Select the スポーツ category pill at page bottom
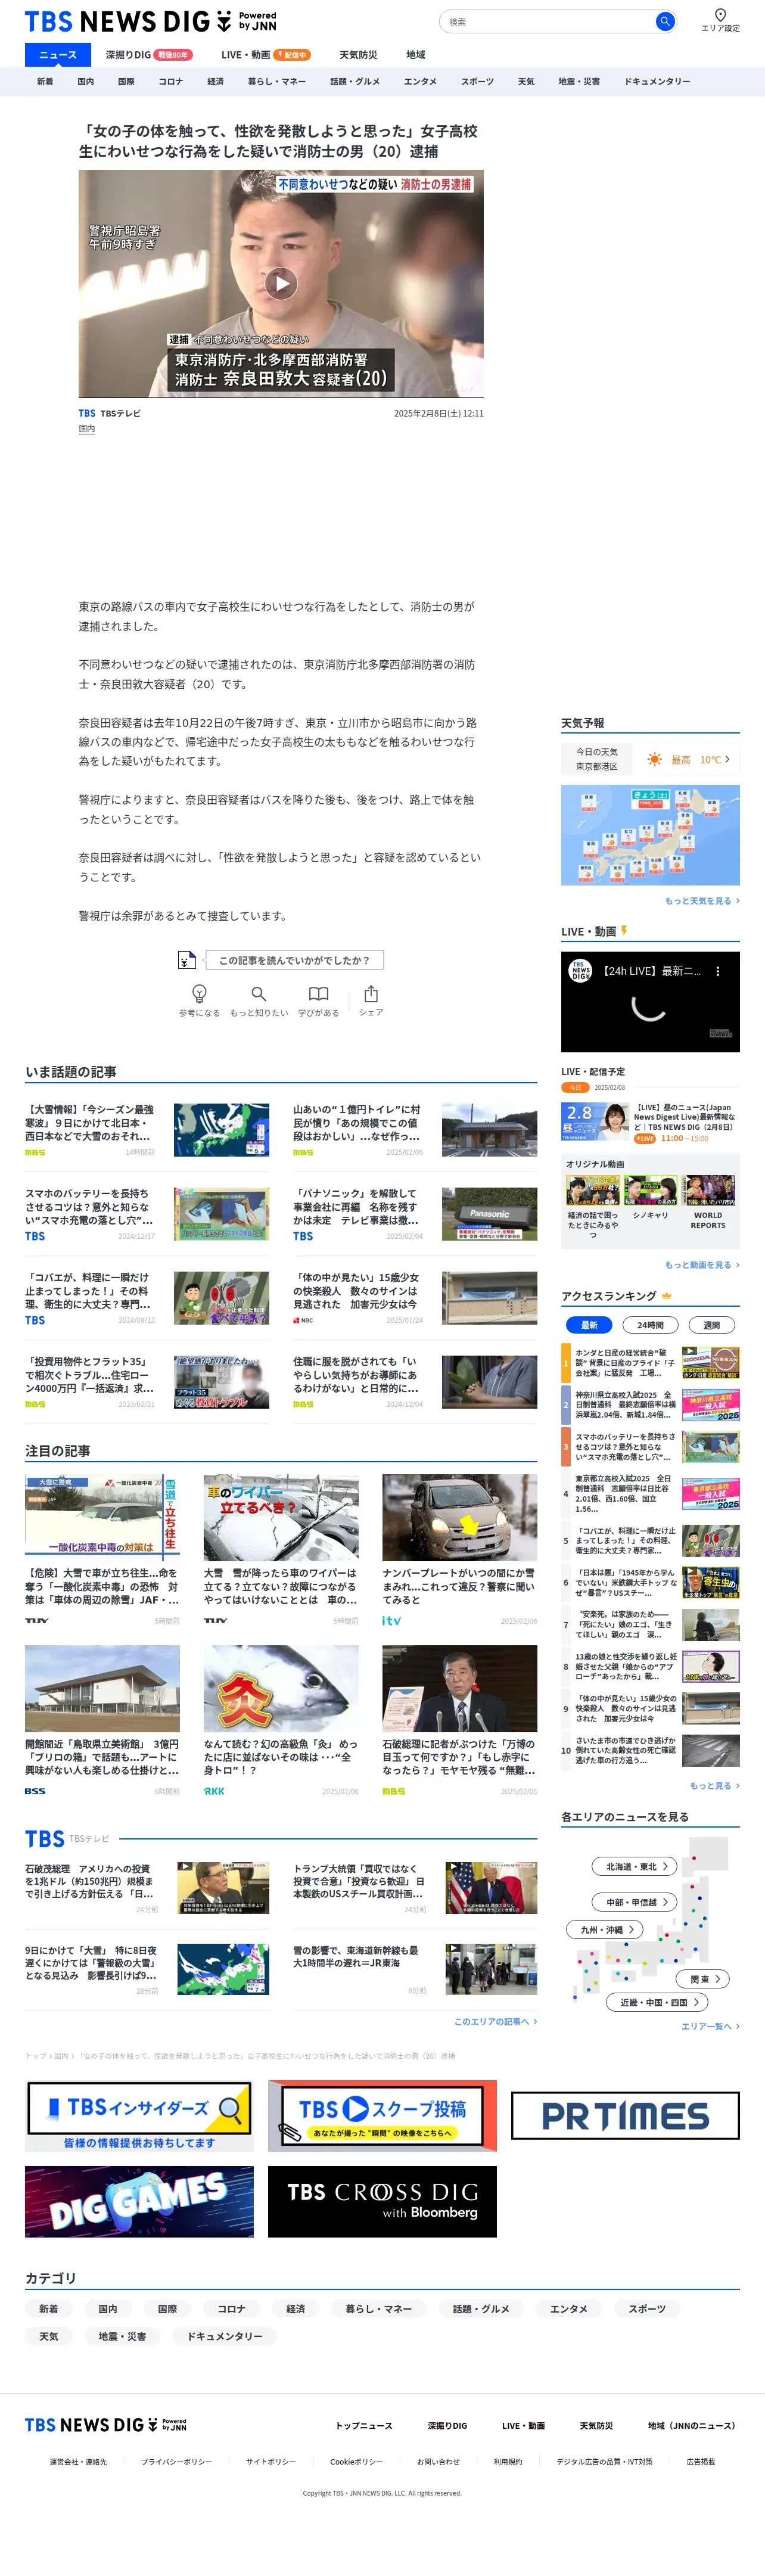765x2576 pixels. pyautogui.click(x=647, y=2308)
